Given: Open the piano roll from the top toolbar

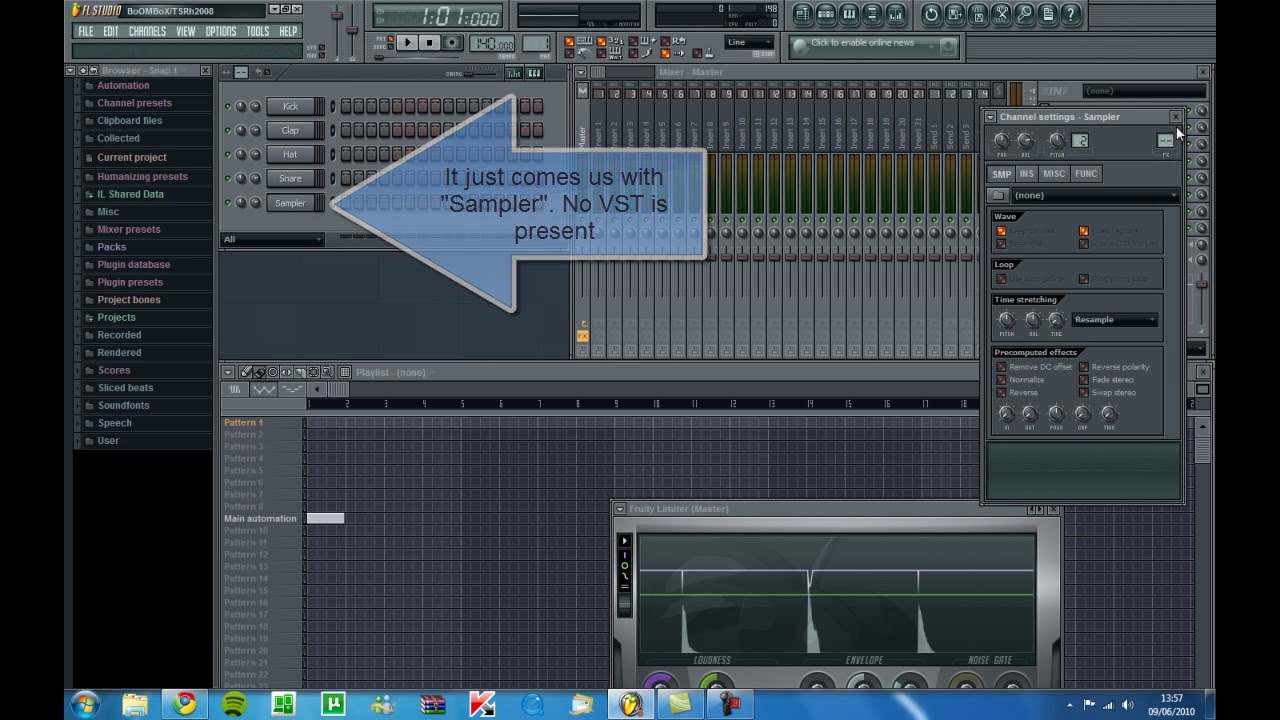Looking at the screenshot, I should 849,14.
